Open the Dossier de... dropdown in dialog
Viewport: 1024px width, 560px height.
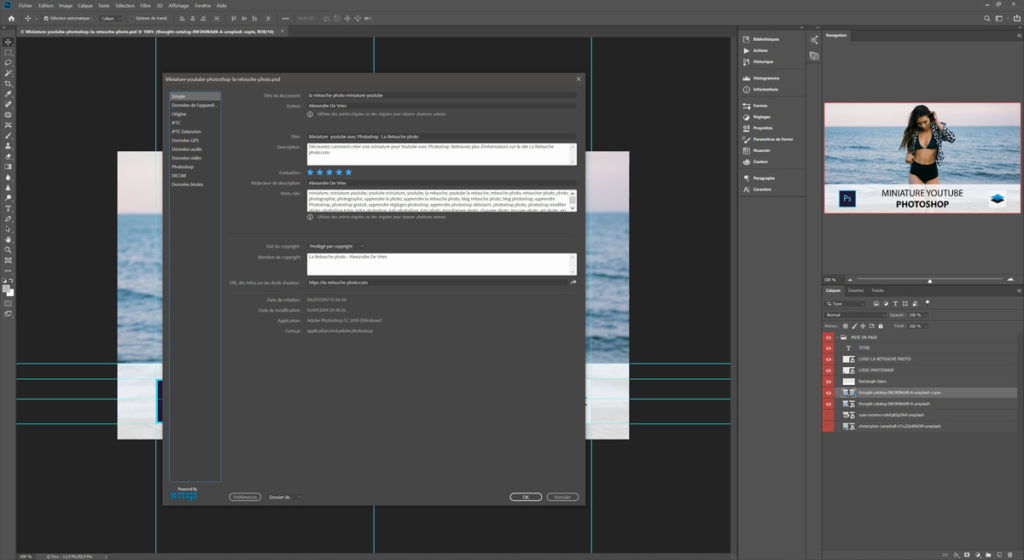[x=285, y=497]
